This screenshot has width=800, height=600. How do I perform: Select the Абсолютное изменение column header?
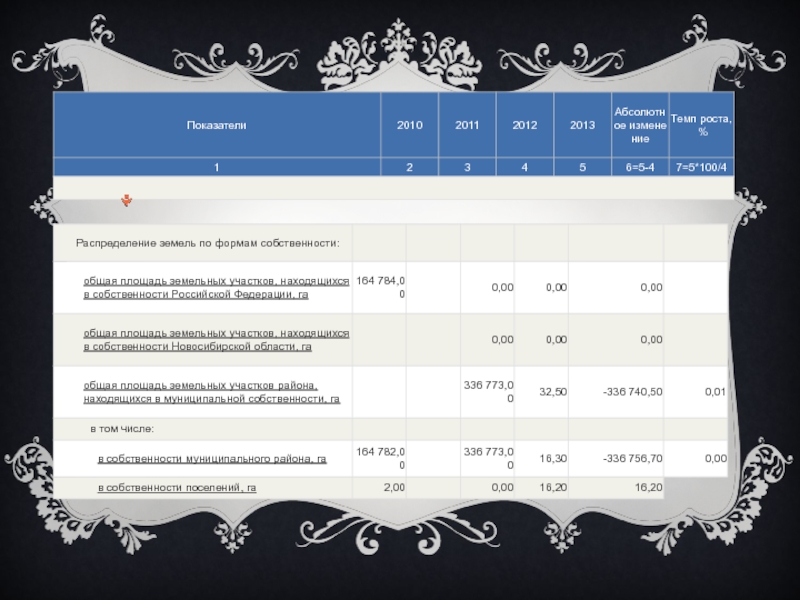(638, 125)
